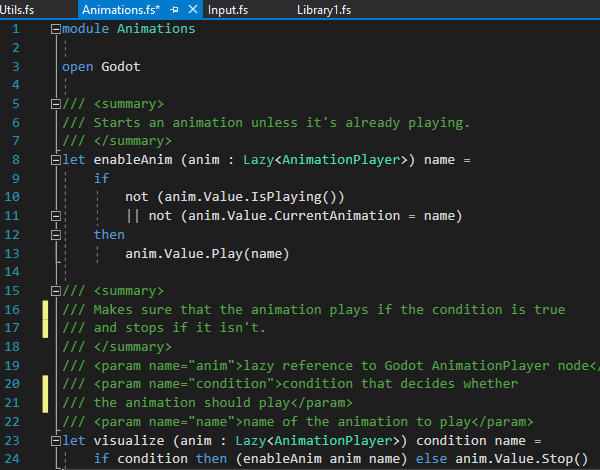Screen dimensions: 600x470
Task: Close the Animations.fs tab
Action: pyautogui.click(x=189, y=9)
